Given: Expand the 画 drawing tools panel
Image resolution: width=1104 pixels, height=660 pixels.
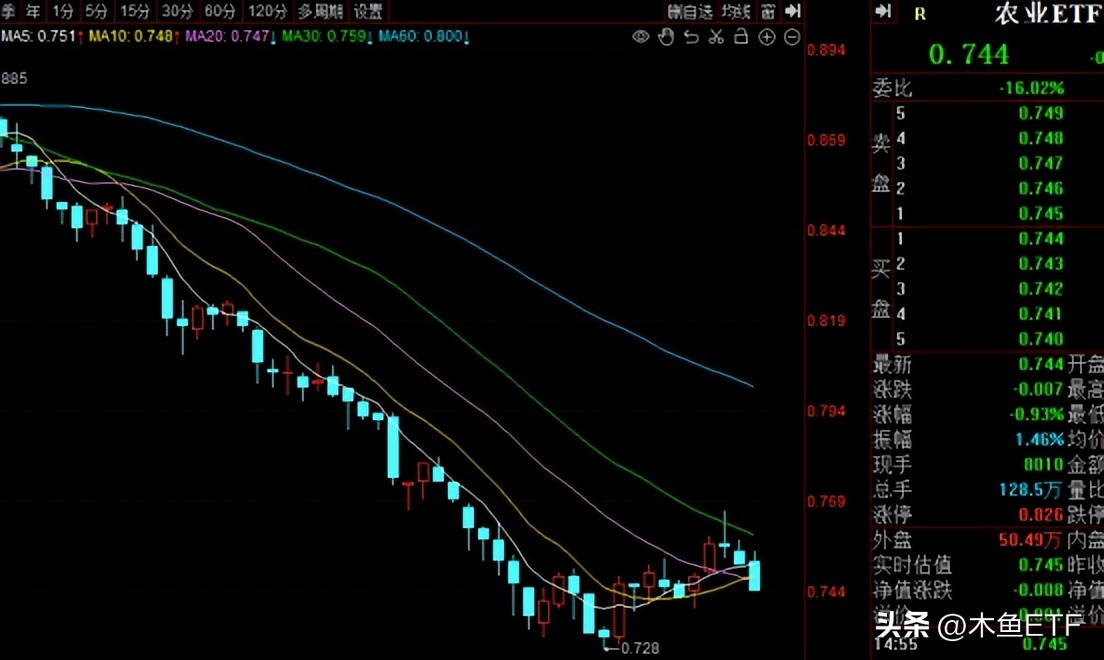Looking at the screenshot, I should (x=766, y=12).
